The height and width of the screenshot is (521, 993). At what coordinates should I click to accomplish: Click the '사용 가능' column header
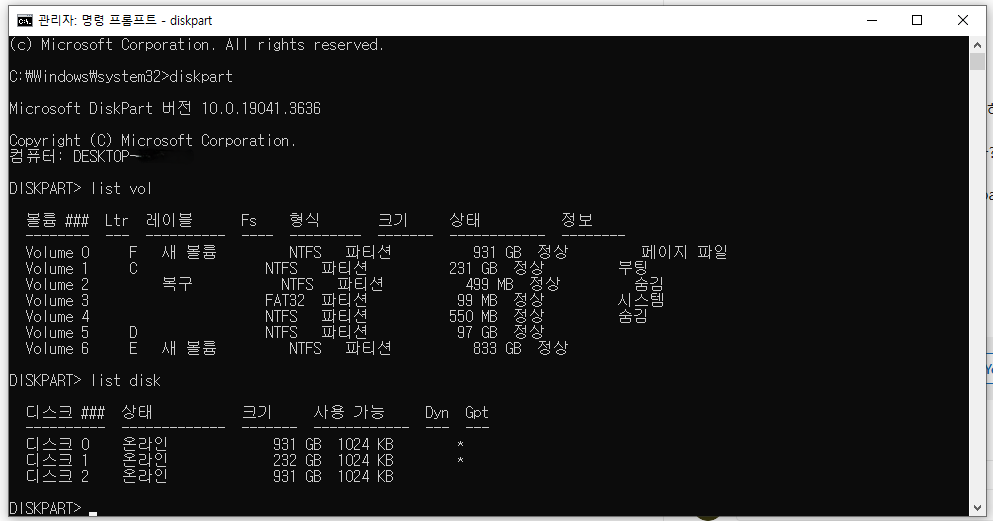[349, 412]
